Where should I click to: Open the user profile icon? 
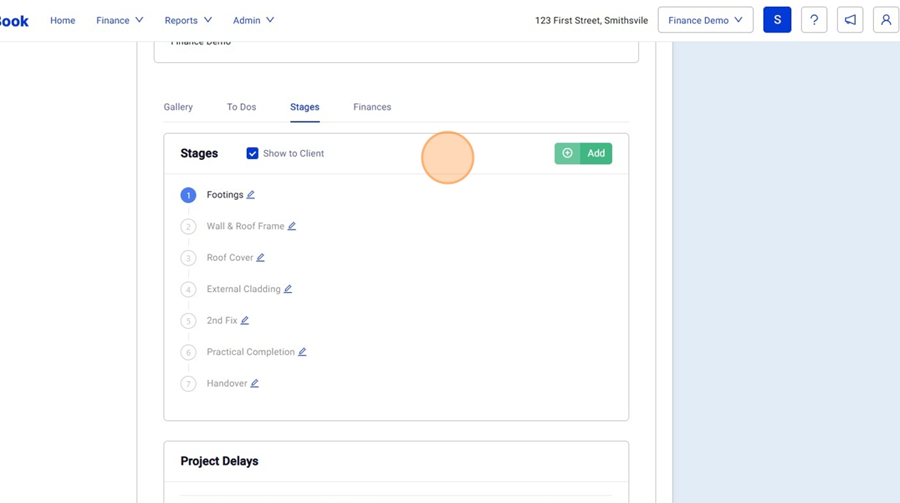tap(886, 20)
